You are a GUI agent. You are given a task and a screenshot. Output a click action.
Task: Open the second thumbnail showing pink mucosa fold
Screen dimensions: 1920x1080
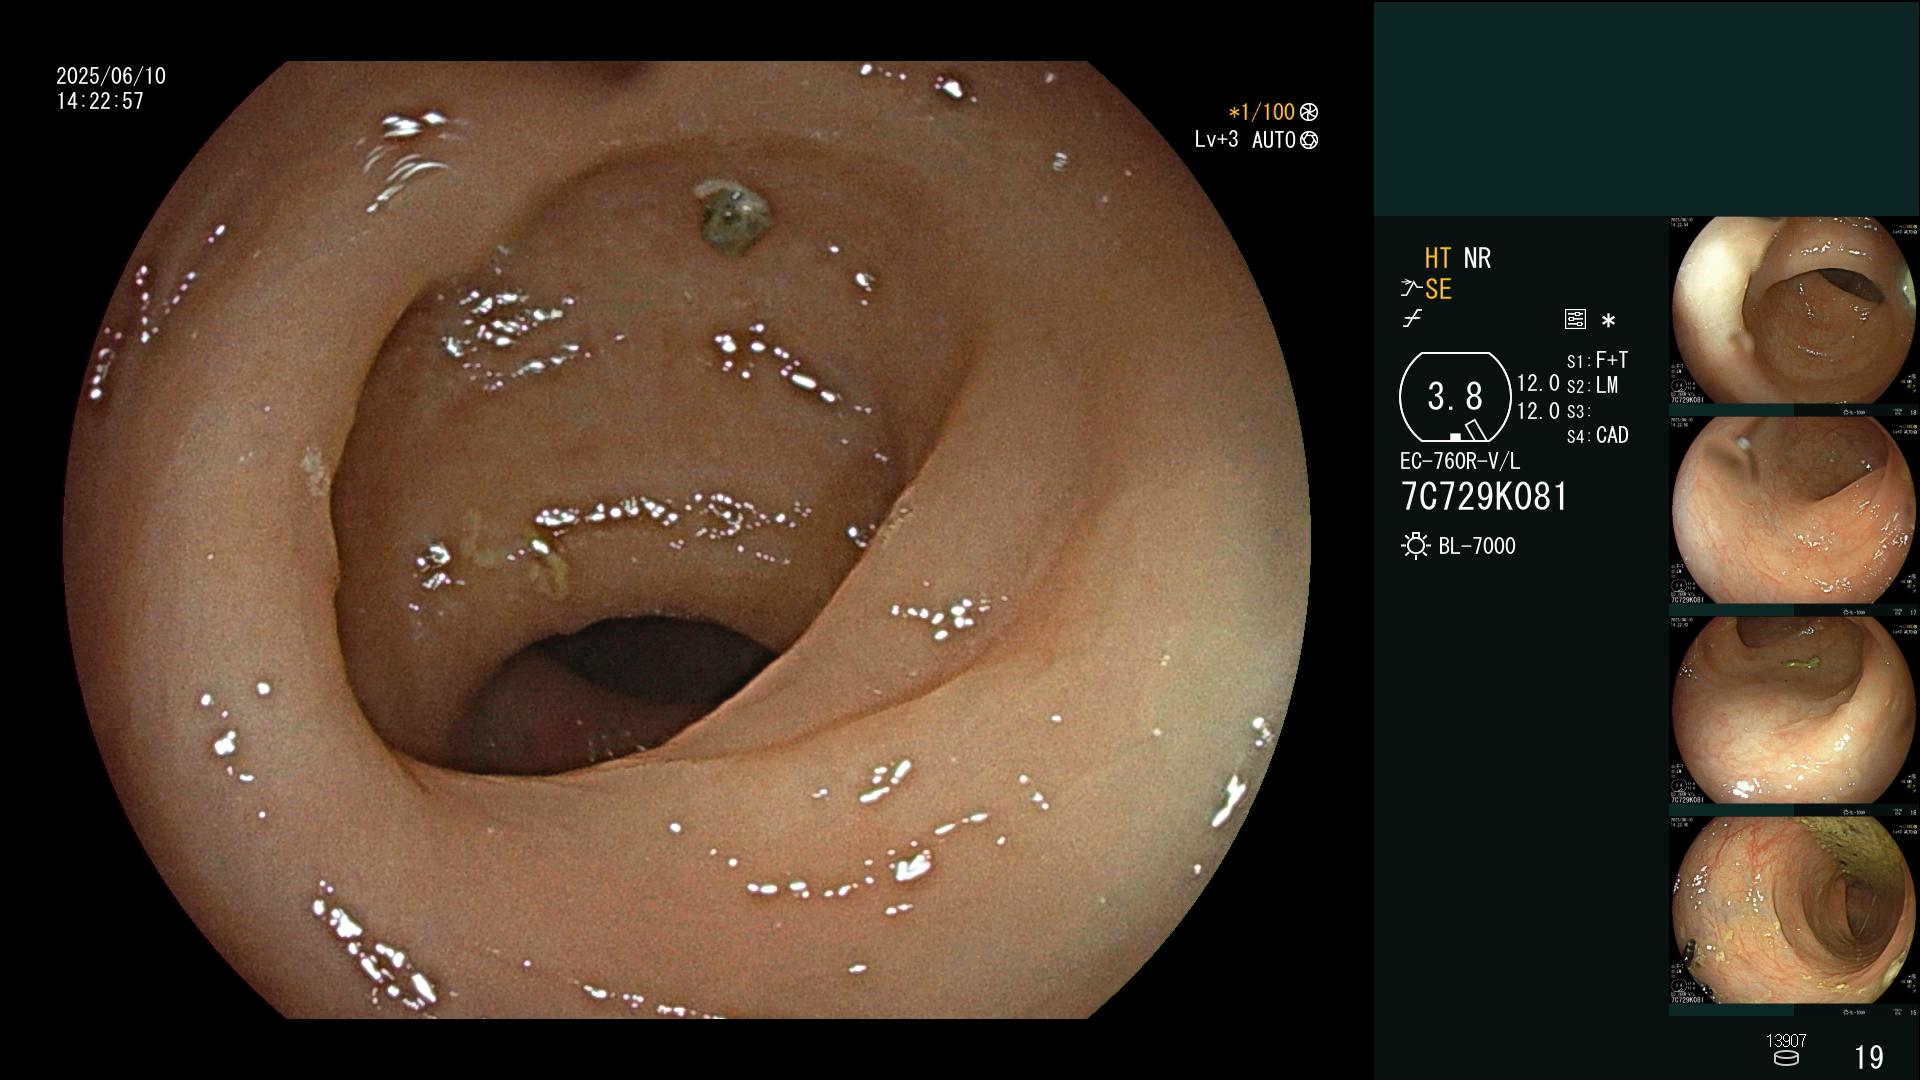click(x=1794, y=511)
